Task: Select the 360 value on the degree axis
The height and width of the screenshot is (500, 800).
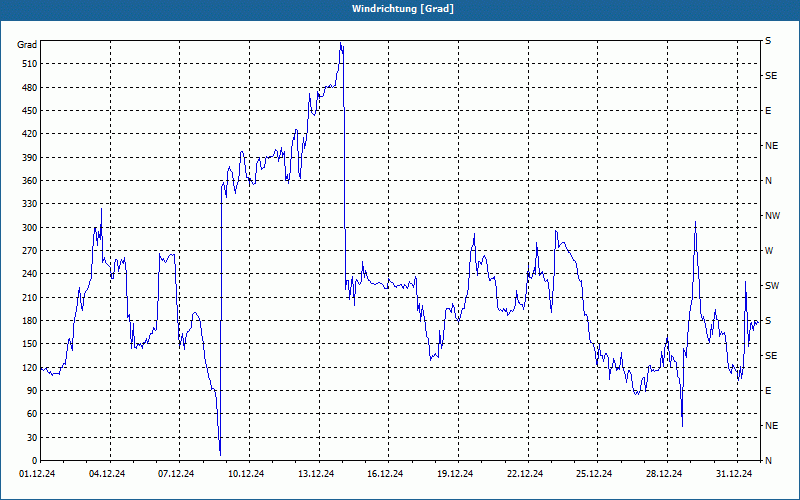Action: tap(30, 181)
